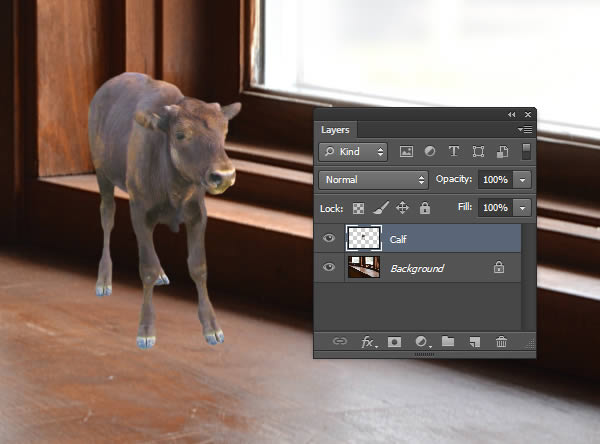Toggle layer filtering on/off switch
Image resolution: width=600 pixels, height=444 pixels.
point(526,152)
